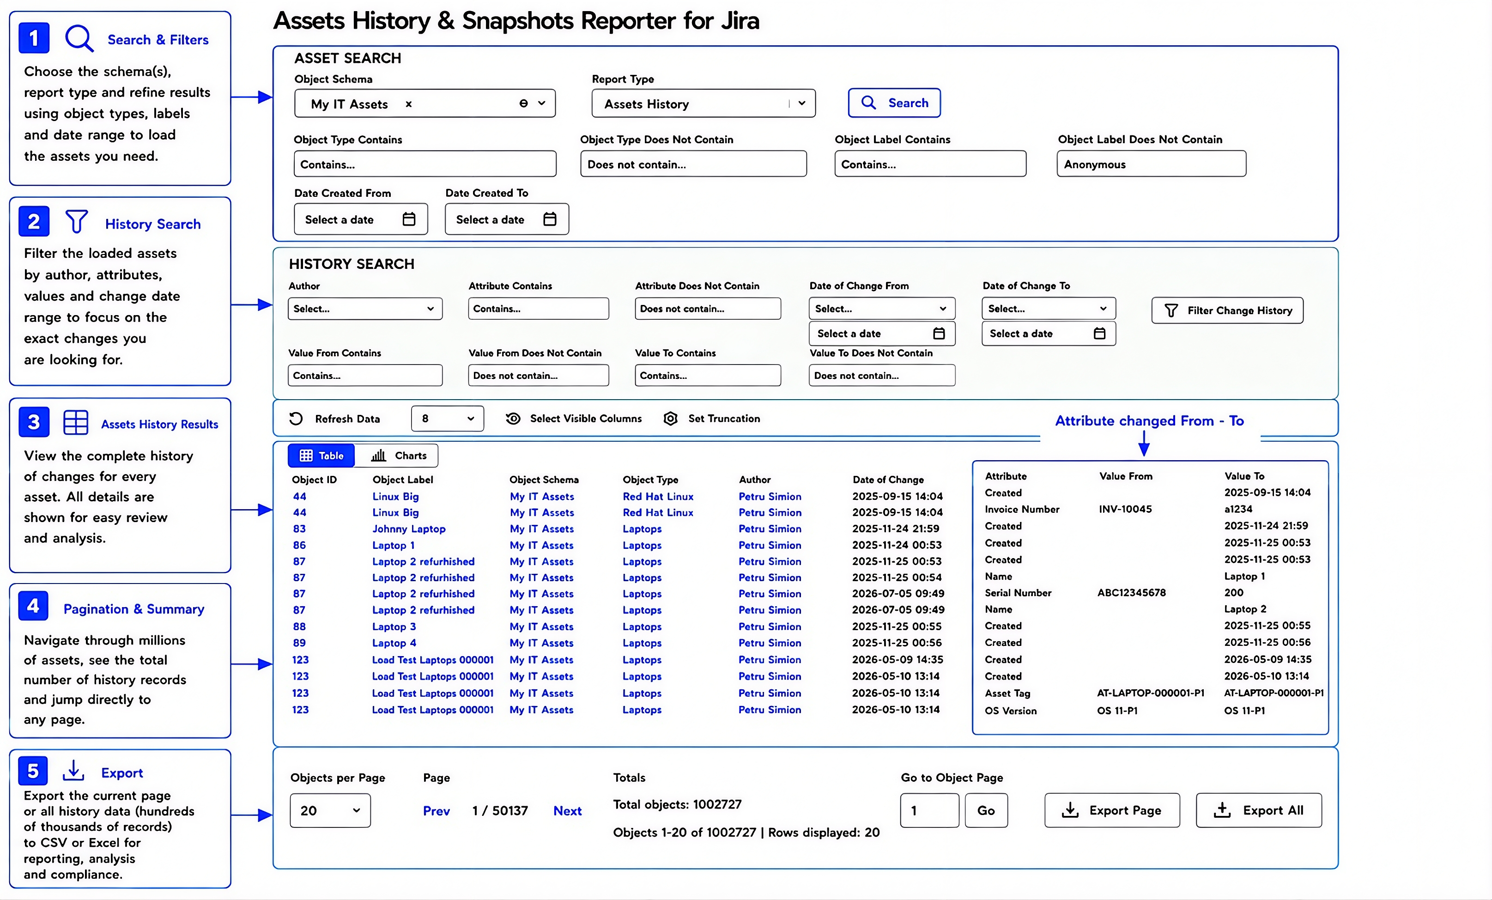Open the Laptop 4 object label link
Image resolution: width=1492 pixels, height=900 pixels.
[394, 643]
